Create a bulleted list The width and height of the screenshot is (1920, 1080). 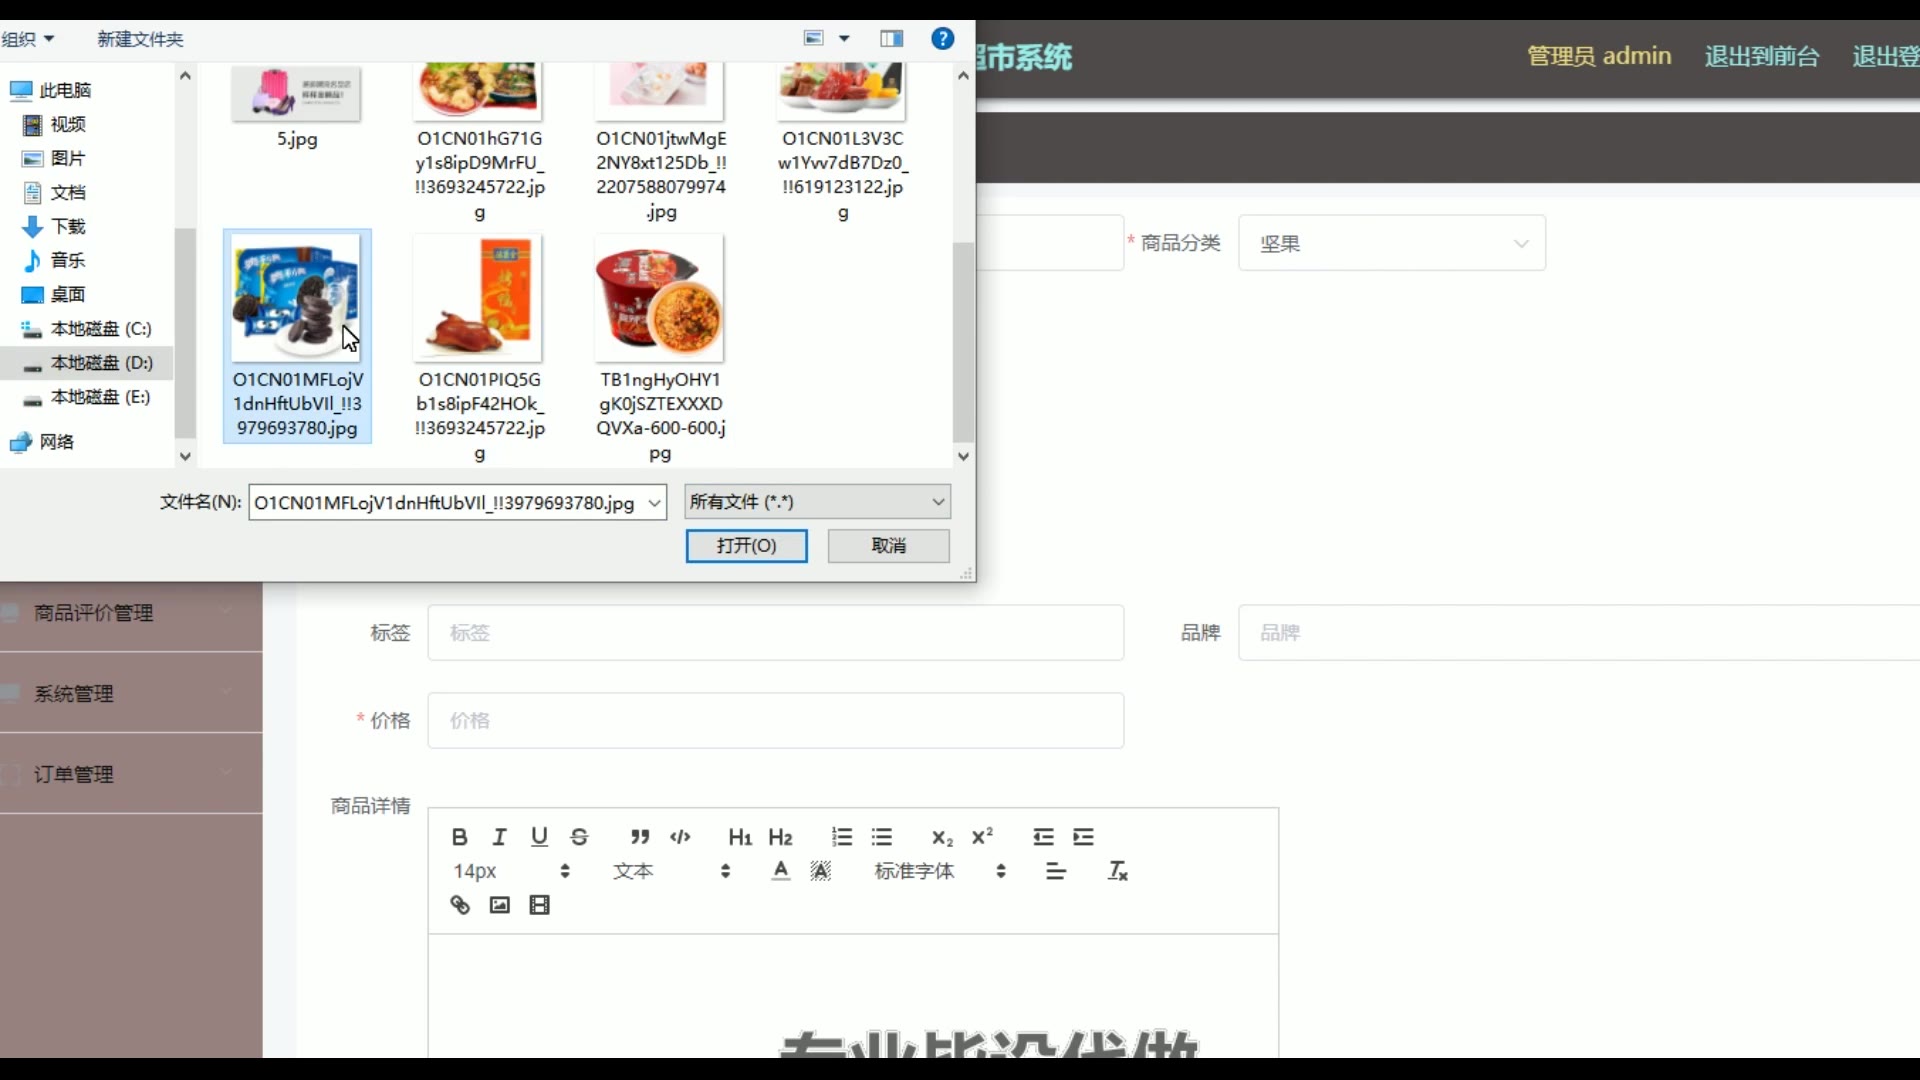(x=882, y=837)
